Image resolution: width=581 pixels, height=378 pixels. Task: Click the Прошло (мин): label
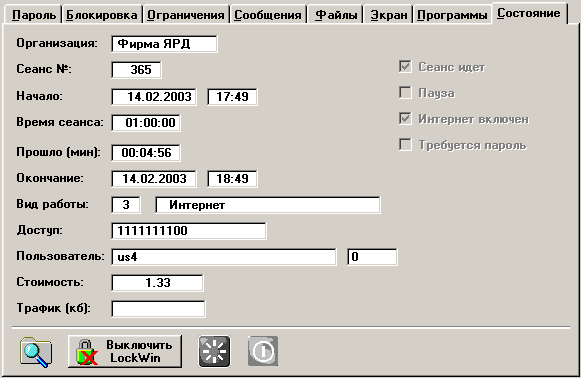tap(58, 152)
